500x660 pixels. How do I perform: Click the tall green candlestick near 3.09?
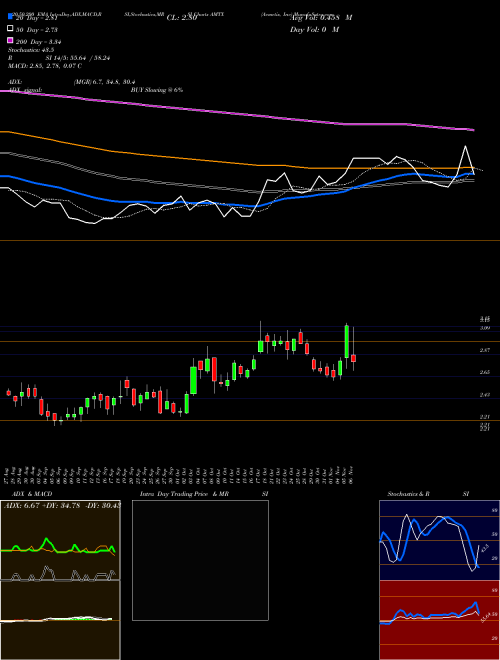pos(347,341)
